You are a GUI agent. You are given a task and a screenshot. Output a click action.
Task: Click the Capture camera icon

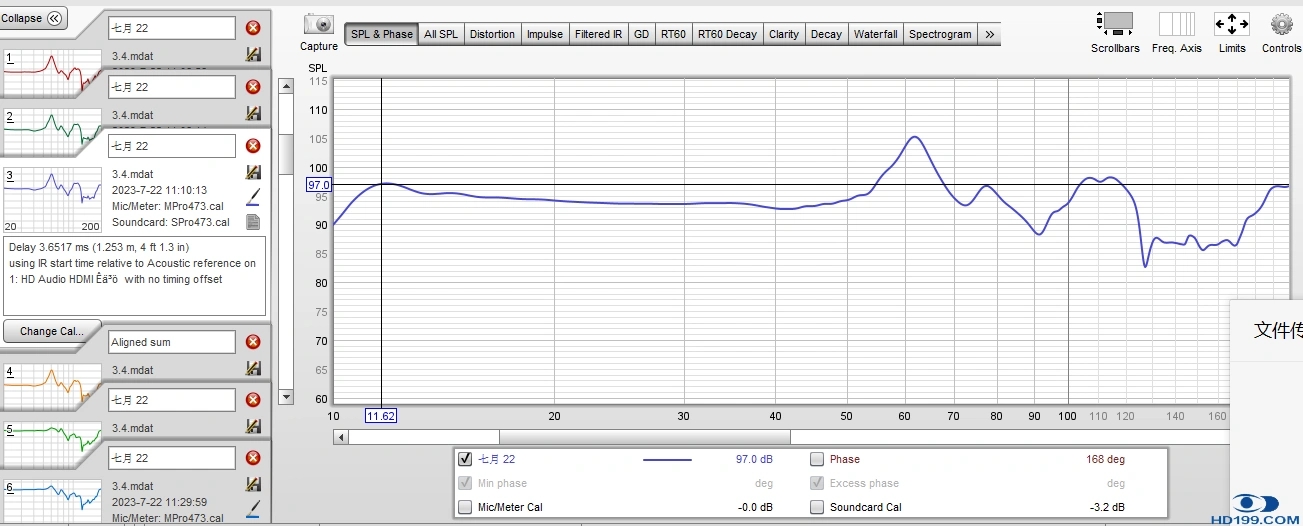[x=319, y=25]
